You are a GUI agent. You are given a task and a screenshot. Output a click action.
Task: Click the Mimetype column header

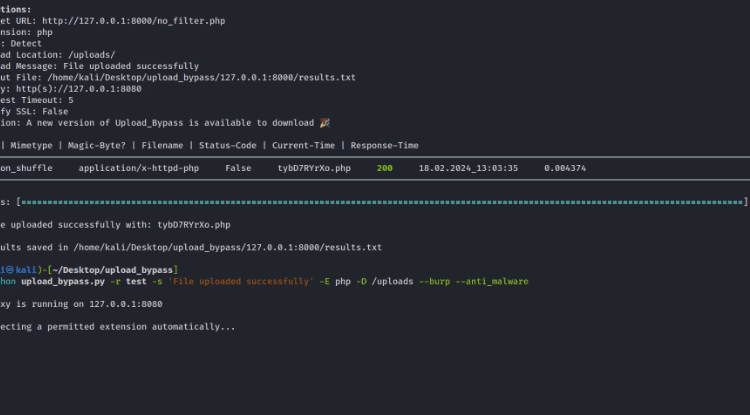pyautogui.click(x=32, y=145)
